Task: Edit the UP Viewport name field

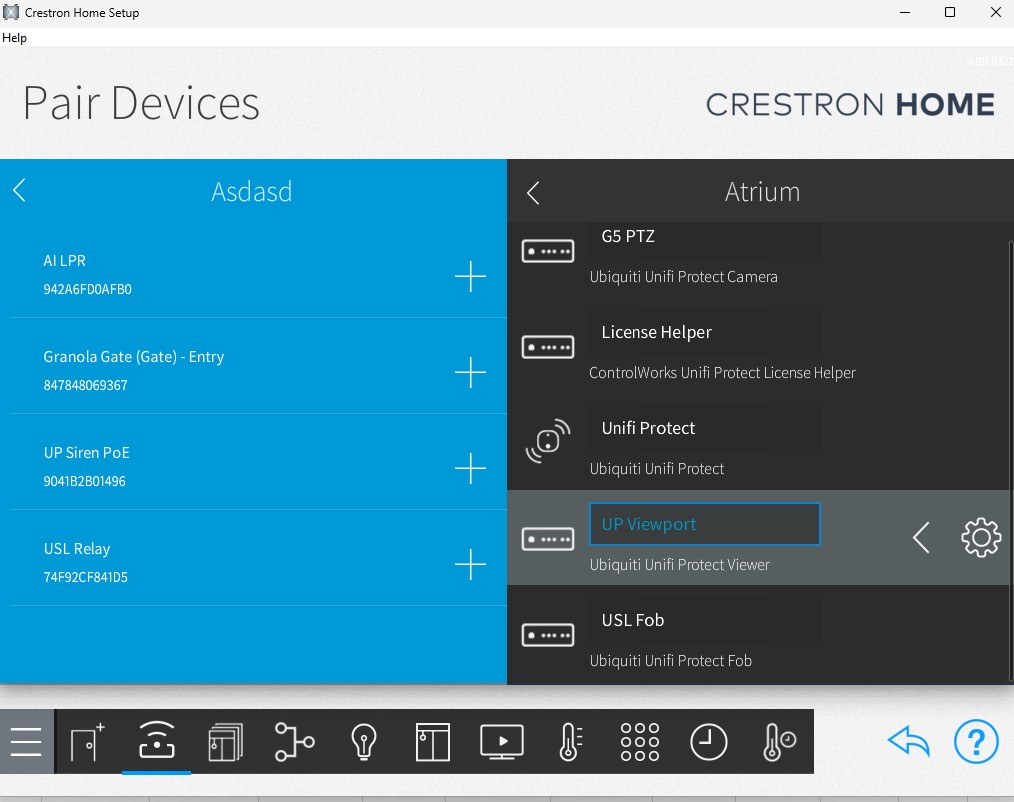Action: (705, 524)
